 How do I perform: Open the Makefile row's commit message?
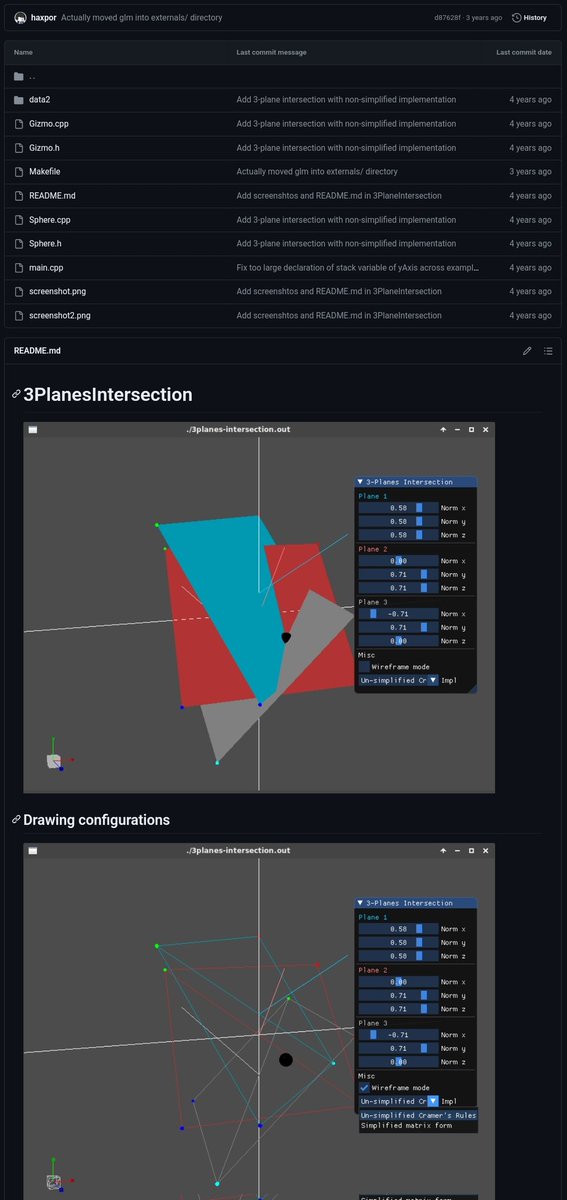tap(317, 172)
